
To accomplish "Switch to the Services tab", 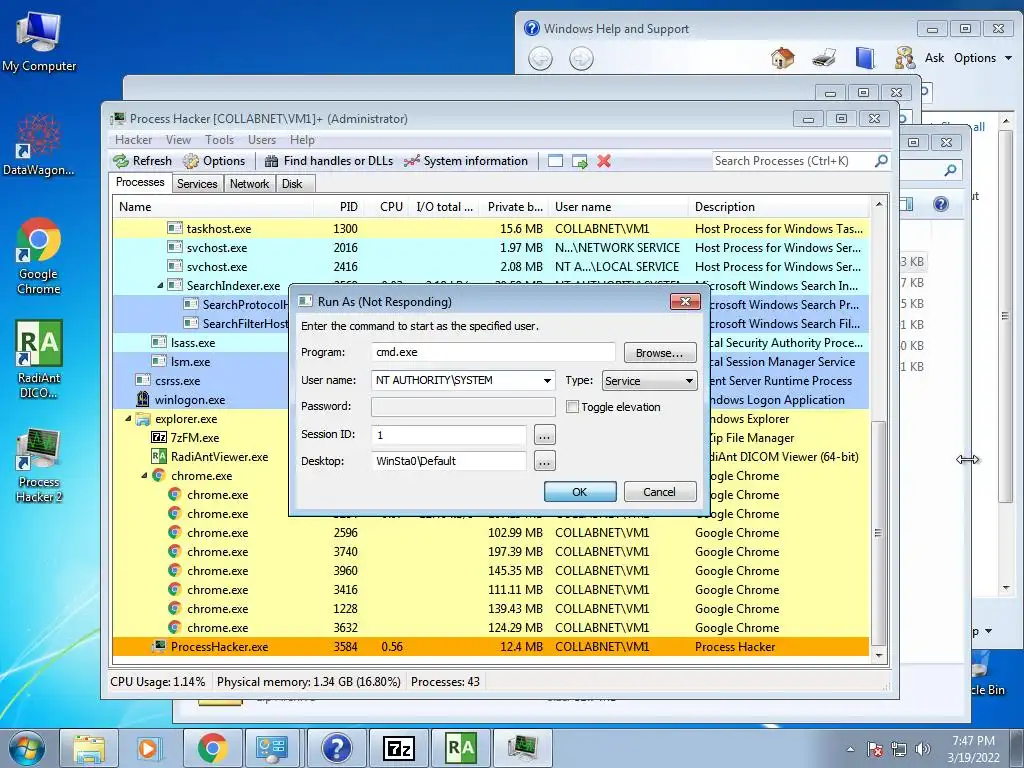I will click(x=197, y=184).
